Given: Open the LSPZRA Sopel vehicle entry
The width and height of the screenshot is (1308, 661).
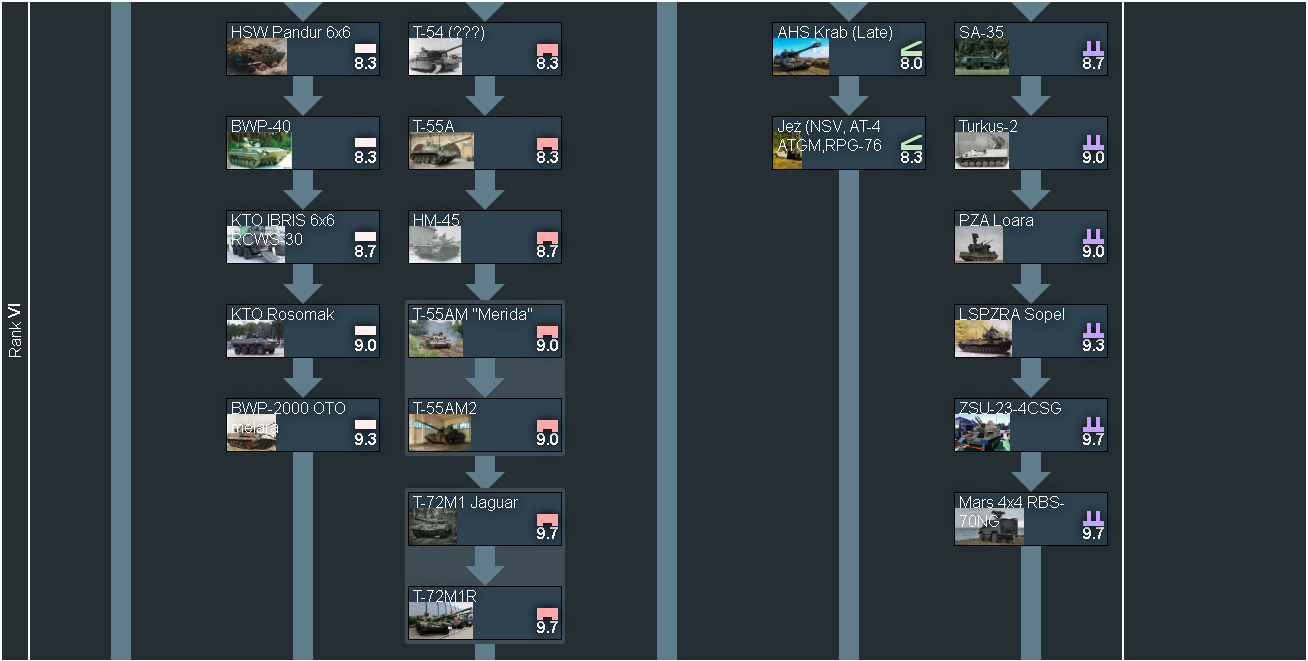Looking at the screenshot, I should pyautogui.click(x=1031, y=331).
